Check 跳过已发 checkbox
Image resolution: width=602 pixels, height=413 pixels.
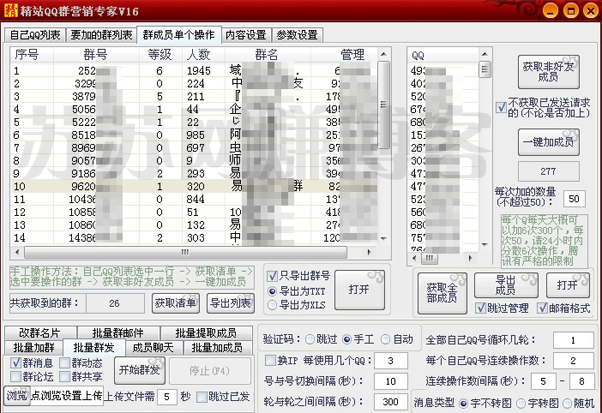(x=202, y=396)
